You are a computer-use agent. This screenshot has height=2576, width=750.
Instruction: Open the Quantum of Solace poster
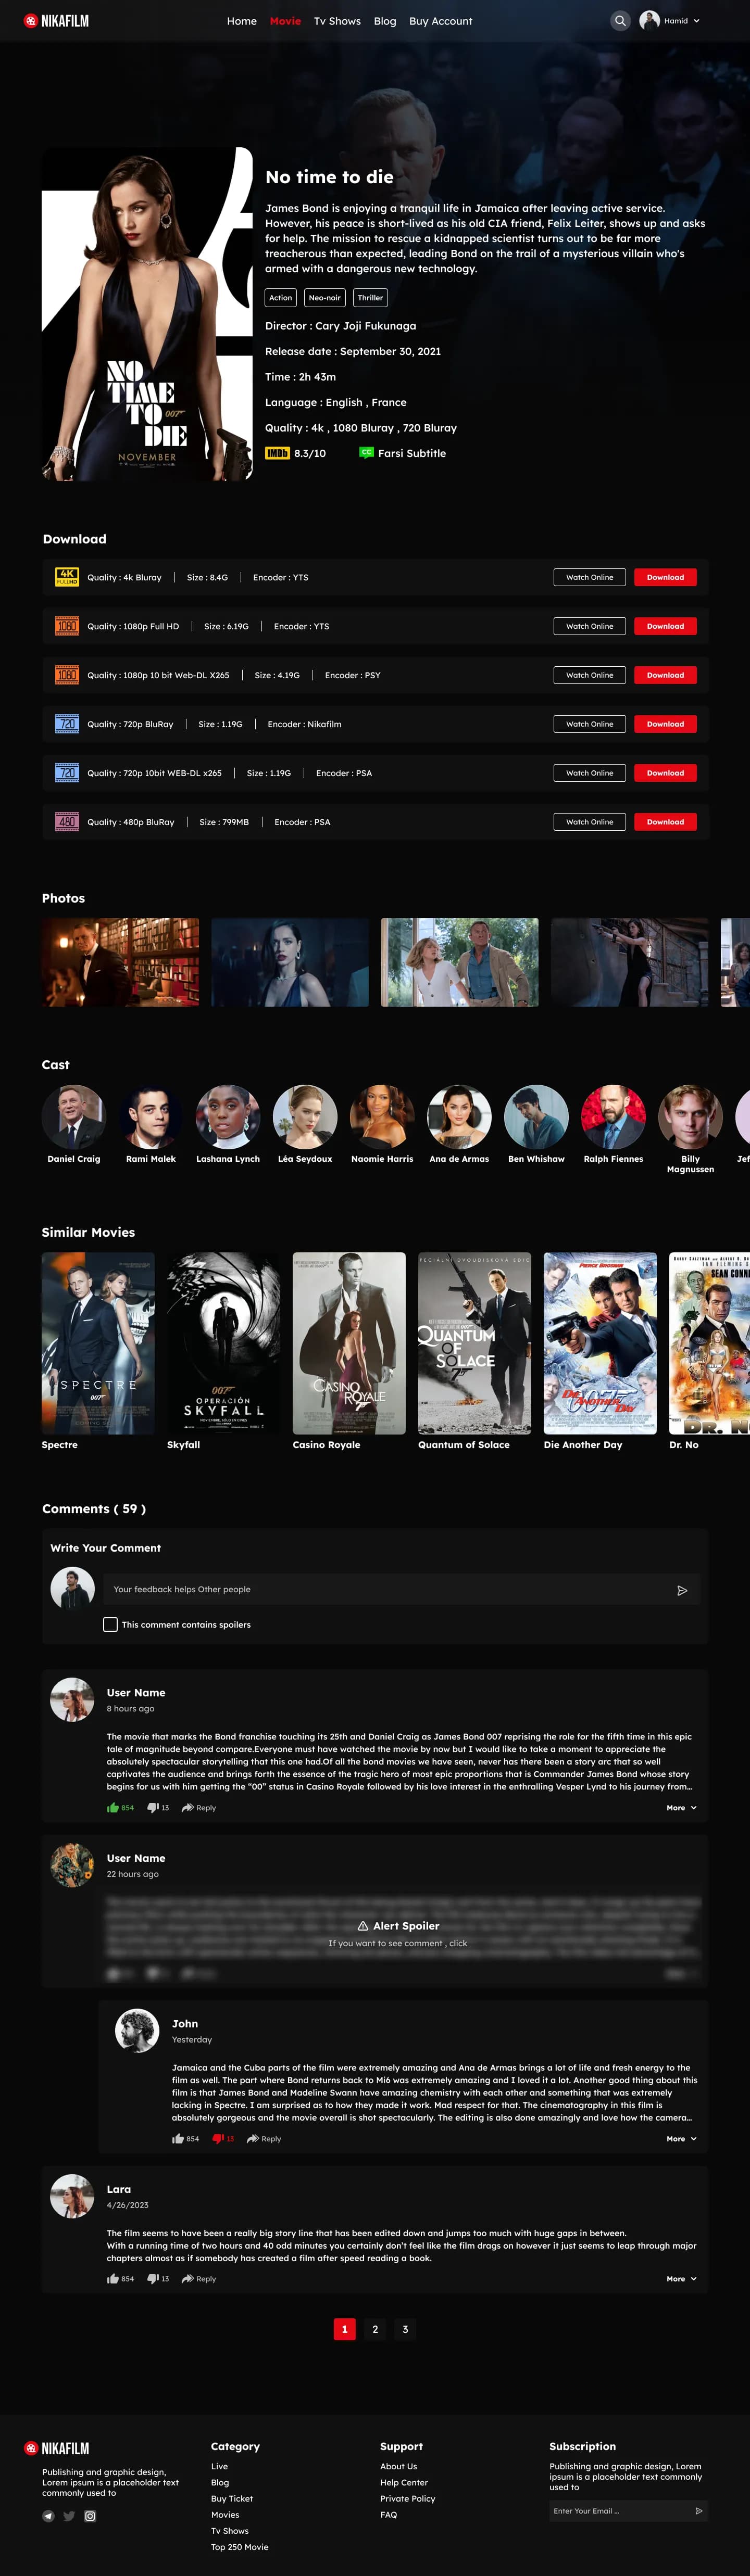pos(475,1343)
